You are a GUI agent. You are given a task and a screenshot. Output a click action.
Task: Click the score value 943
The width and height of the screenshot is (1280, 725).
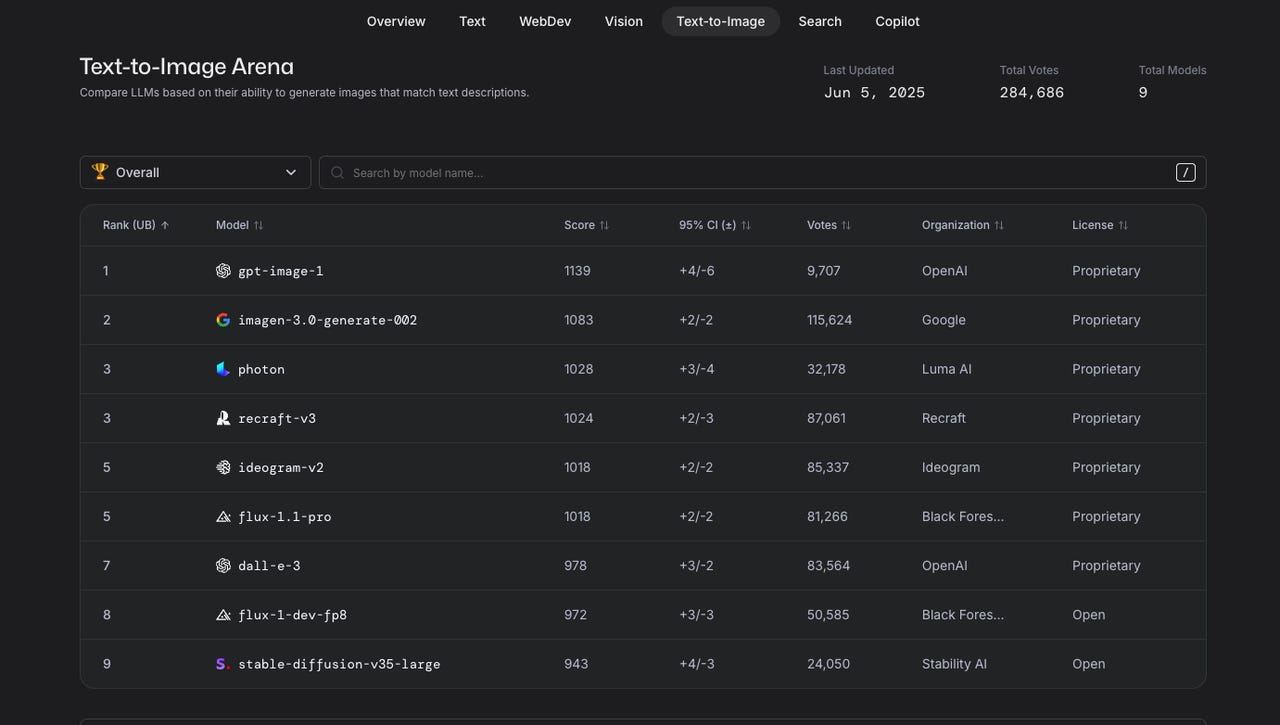click(x=576, y=664)
